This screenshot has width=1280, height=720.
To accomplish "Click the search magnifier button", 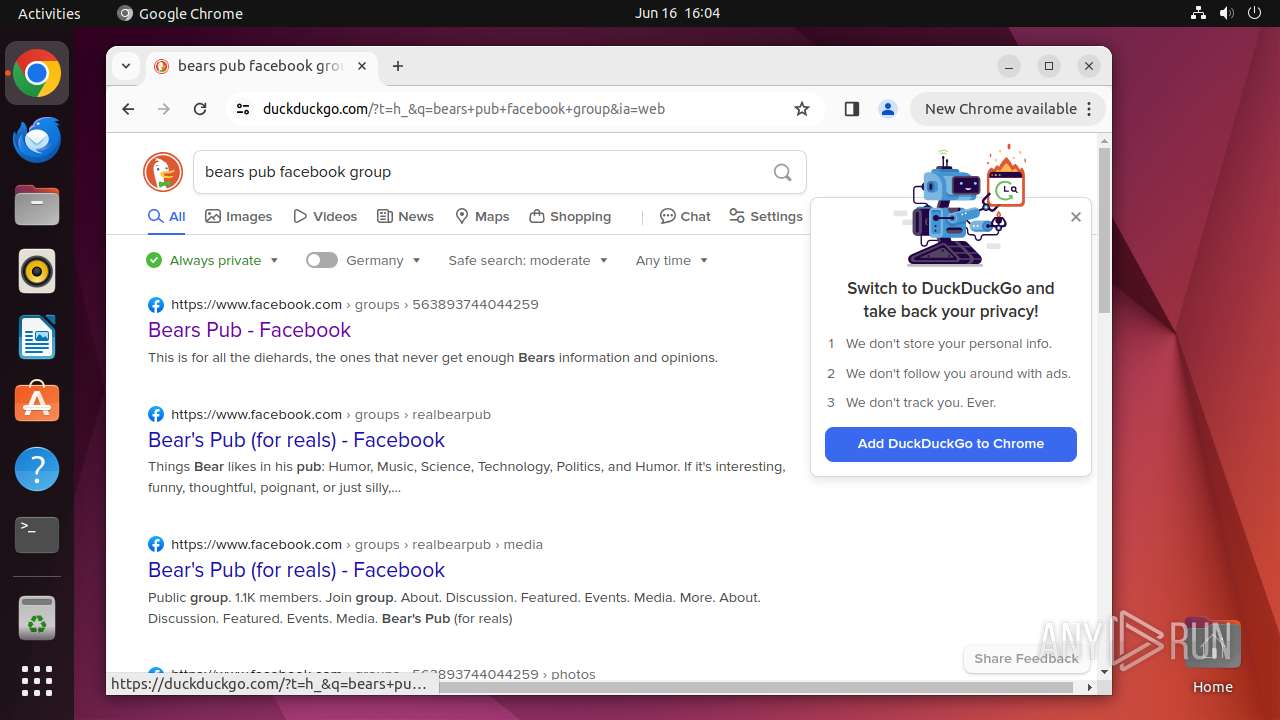I will coord(783,172).
